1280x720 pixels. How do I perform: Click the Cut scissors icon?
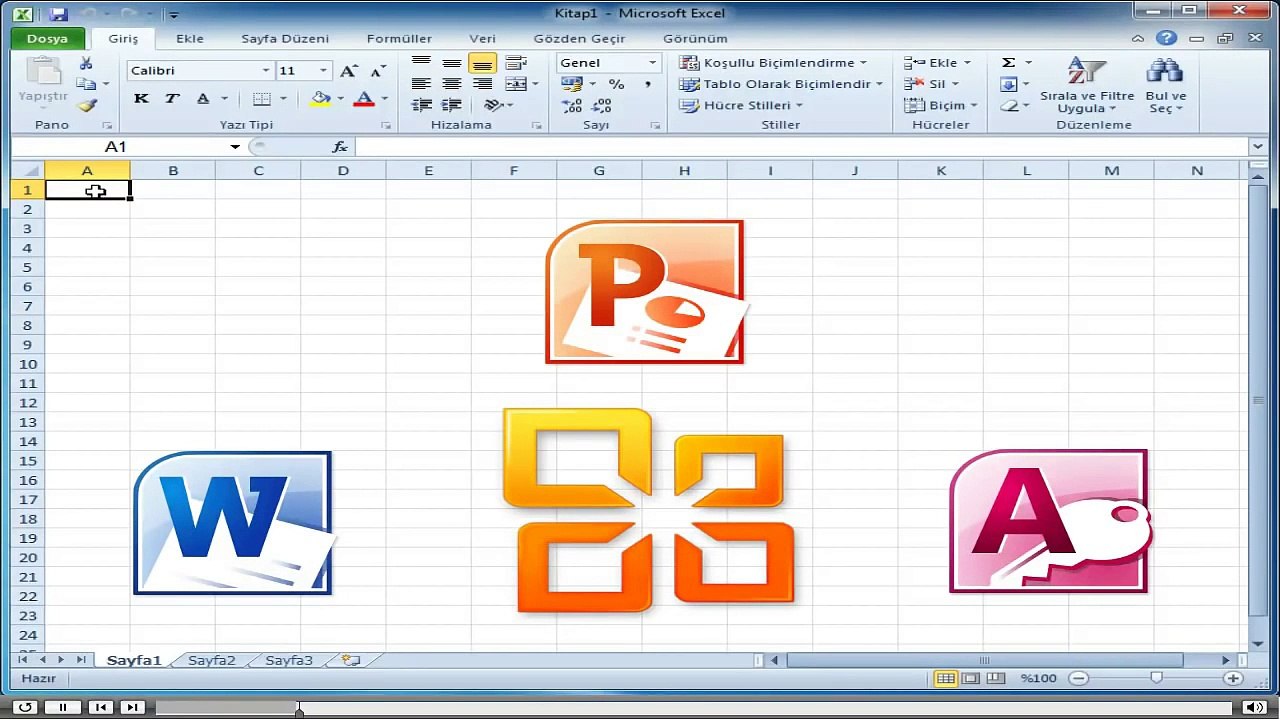pos(86,63)
